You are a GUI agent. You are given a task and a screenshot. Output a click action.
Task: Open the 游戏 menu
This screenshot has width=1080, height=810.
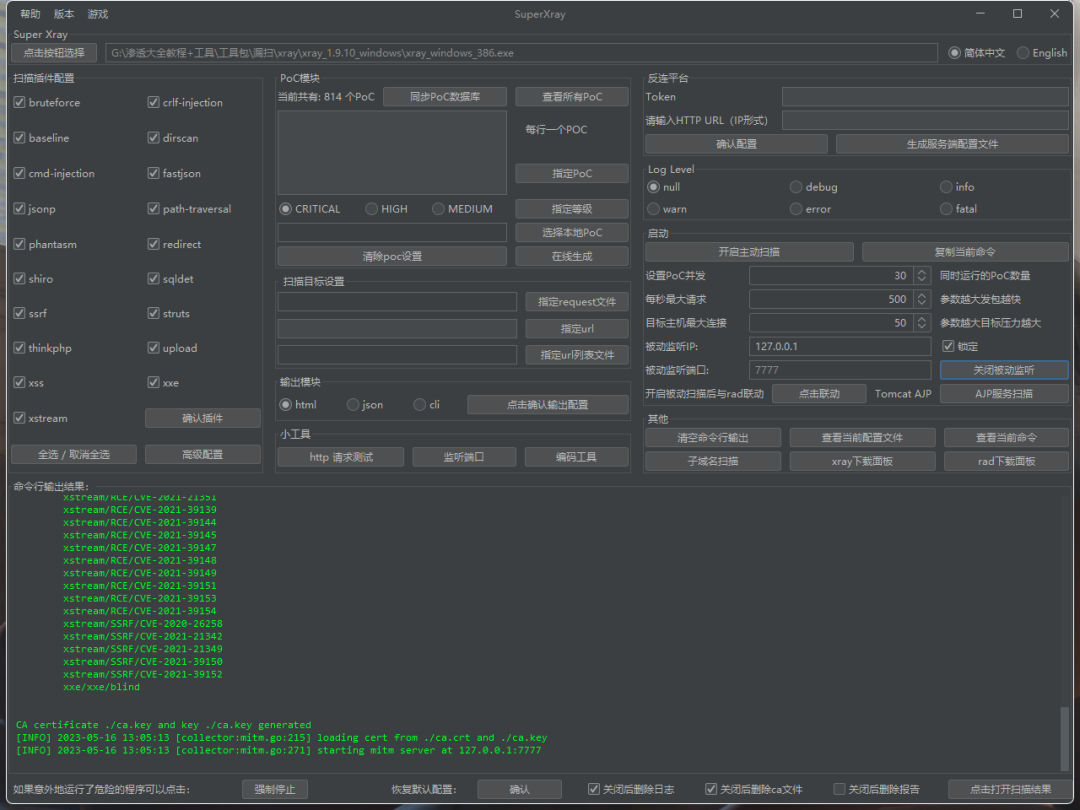[97, 14]
